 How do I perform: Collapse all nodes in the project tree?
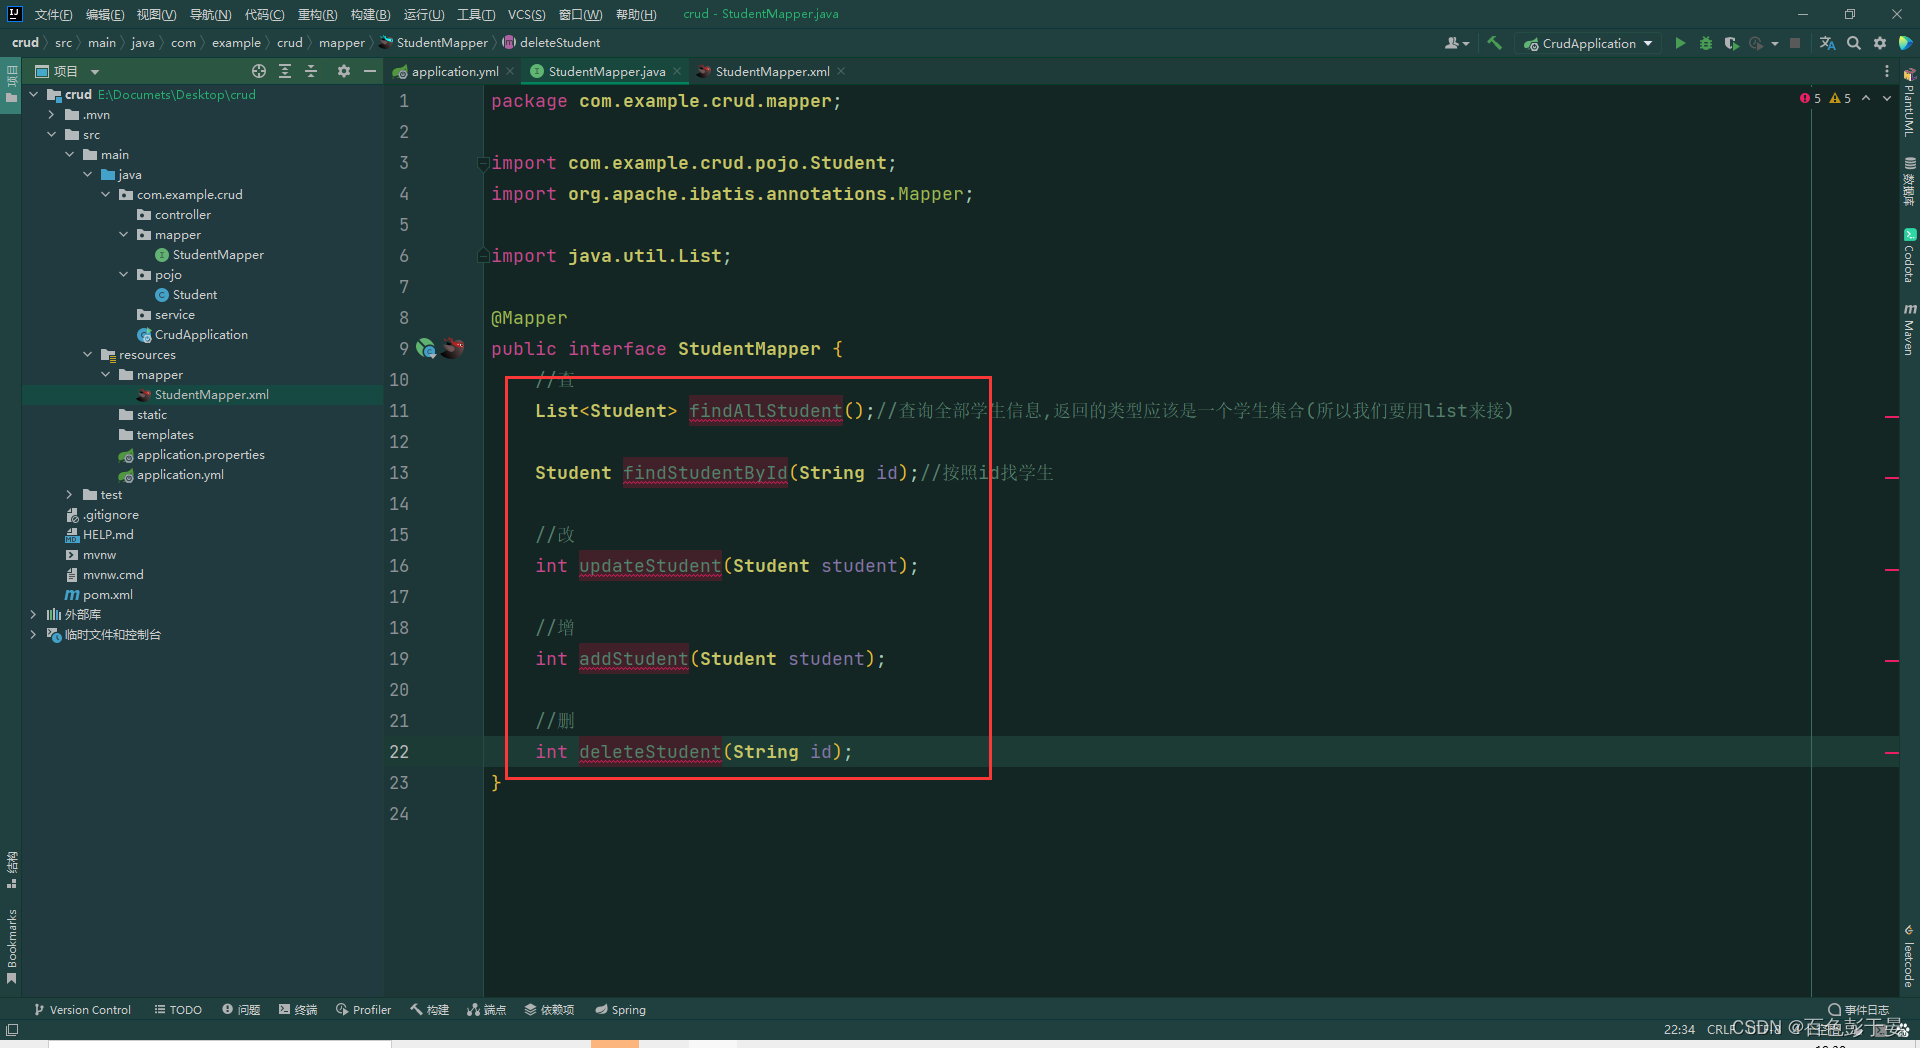(311, 71)
